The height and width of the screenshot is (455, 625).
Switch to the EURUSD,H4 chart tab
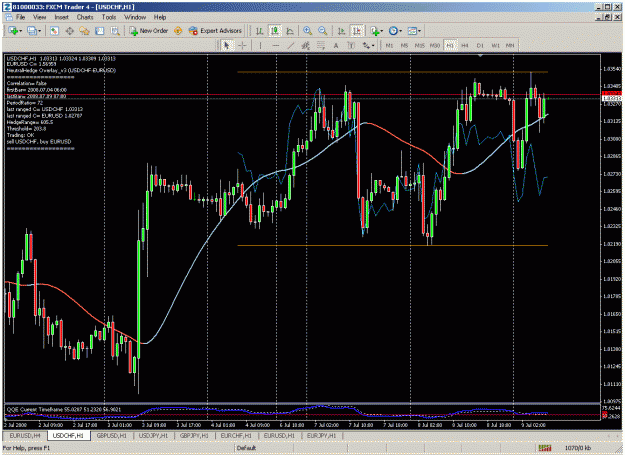click(x=25, y=436)
